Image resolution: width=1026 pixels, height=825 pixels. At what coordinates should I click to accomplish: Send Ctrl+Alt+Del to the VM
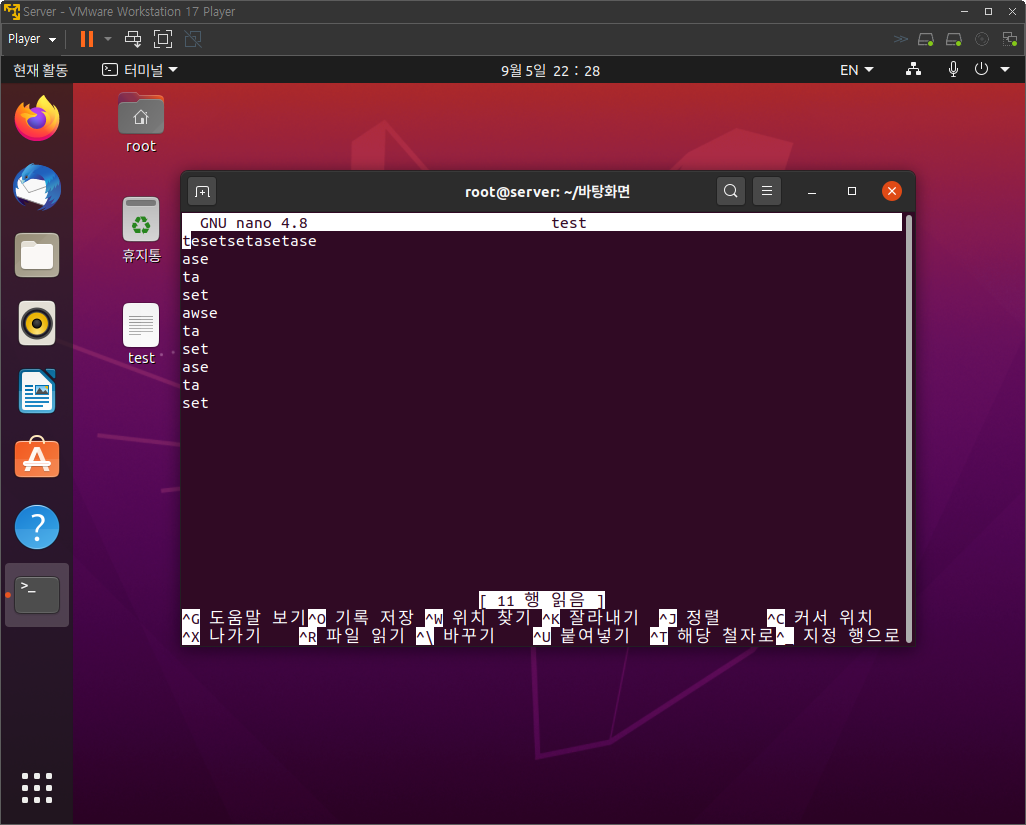pos(133,39)
